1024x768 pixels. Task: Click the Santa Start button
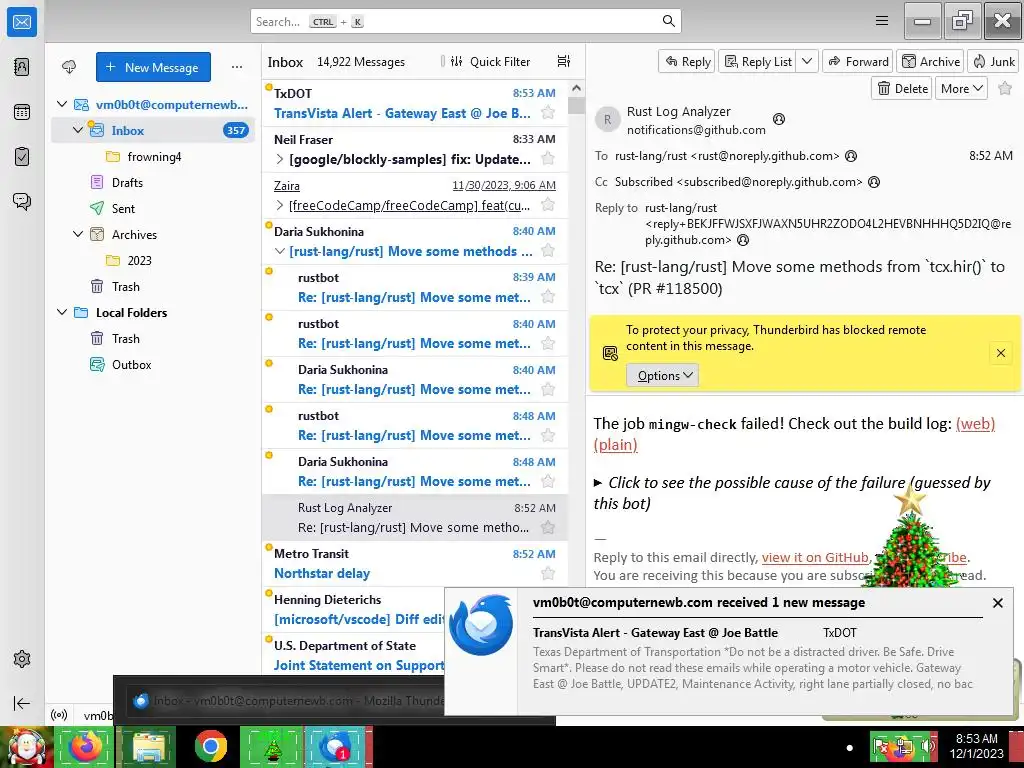point(26,746)
